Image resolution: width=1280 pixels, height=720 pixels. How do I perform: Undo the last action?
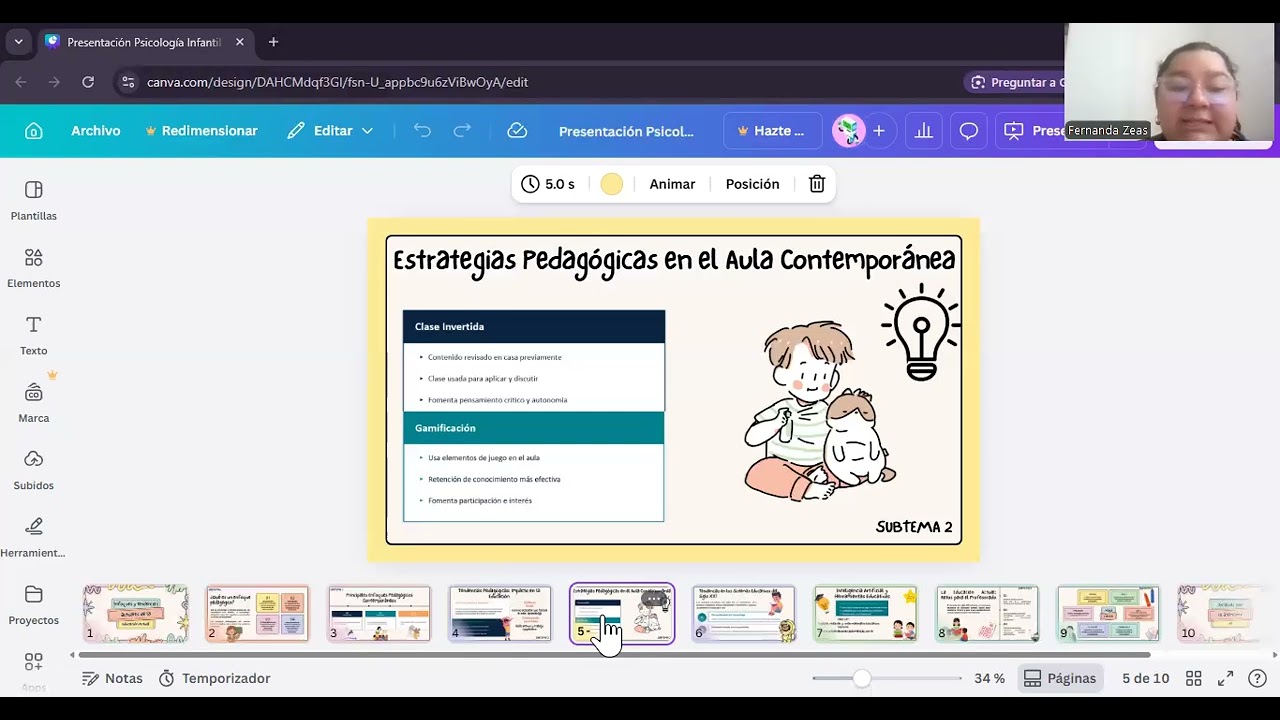tap(422, 131)
